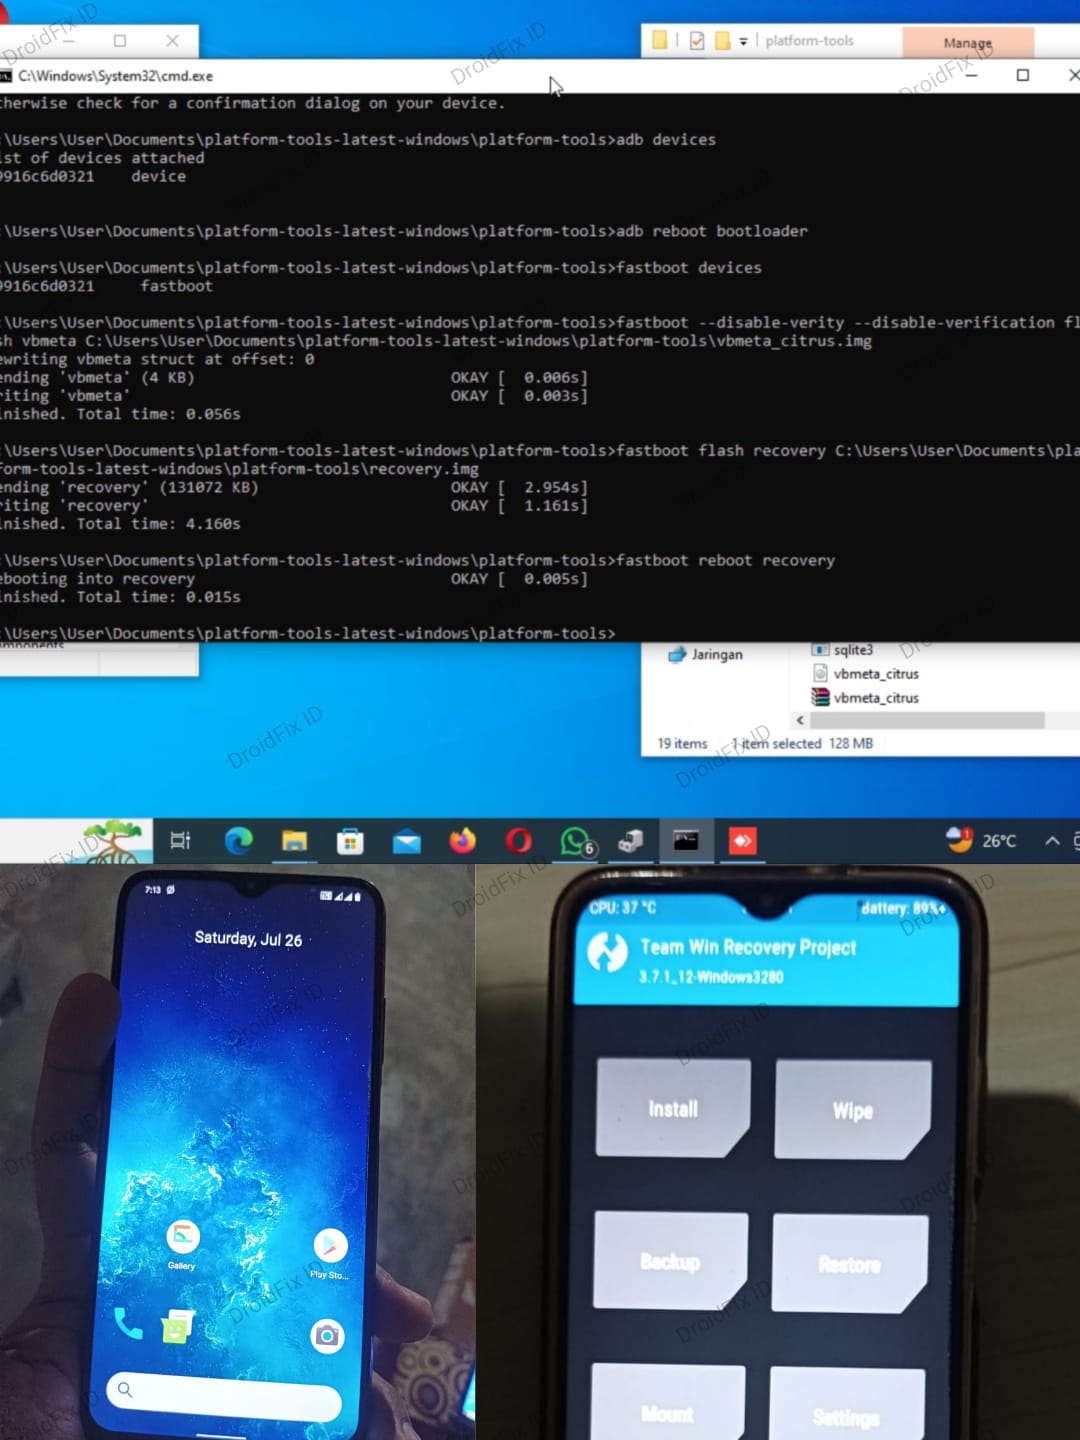1080x1440 pixels.
Task: Tap Wipe in TWRP recovery
Action: 853,1110
